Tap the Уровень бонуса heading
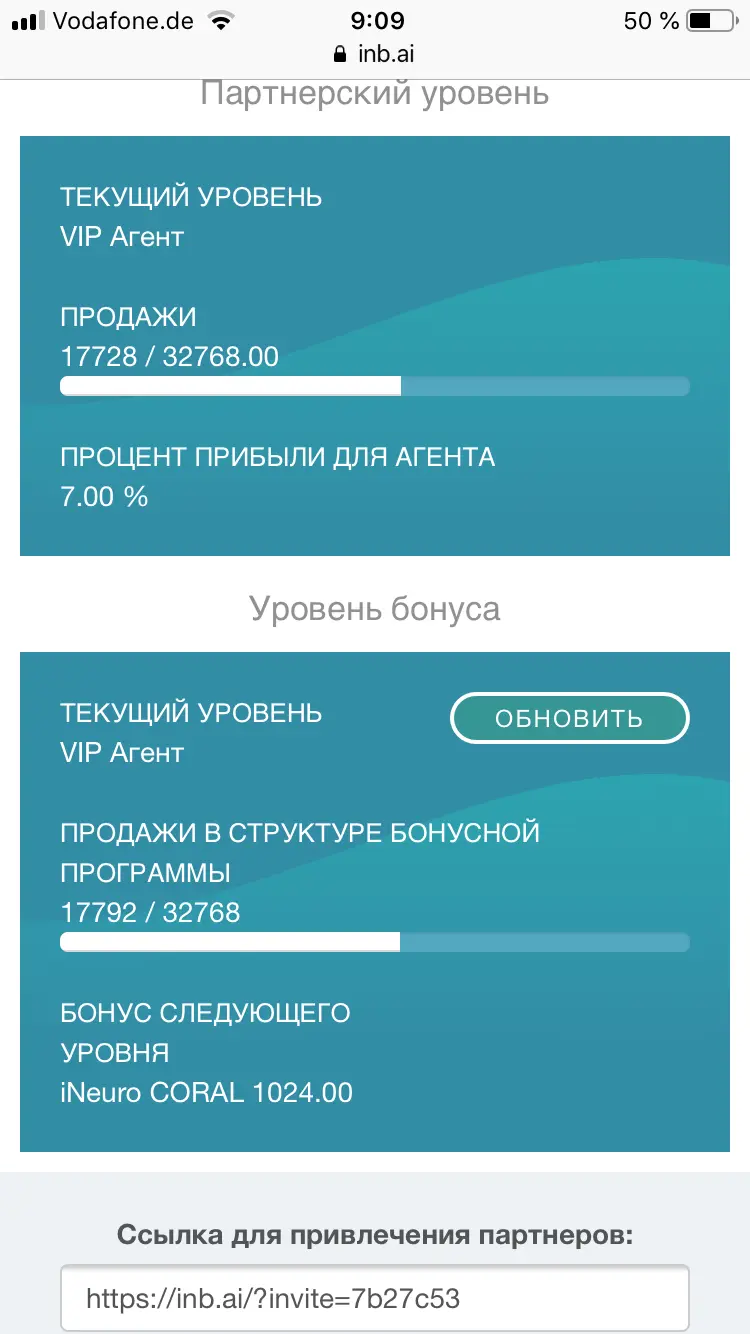The image size is (750, 1334). click(x=375, y=608)
